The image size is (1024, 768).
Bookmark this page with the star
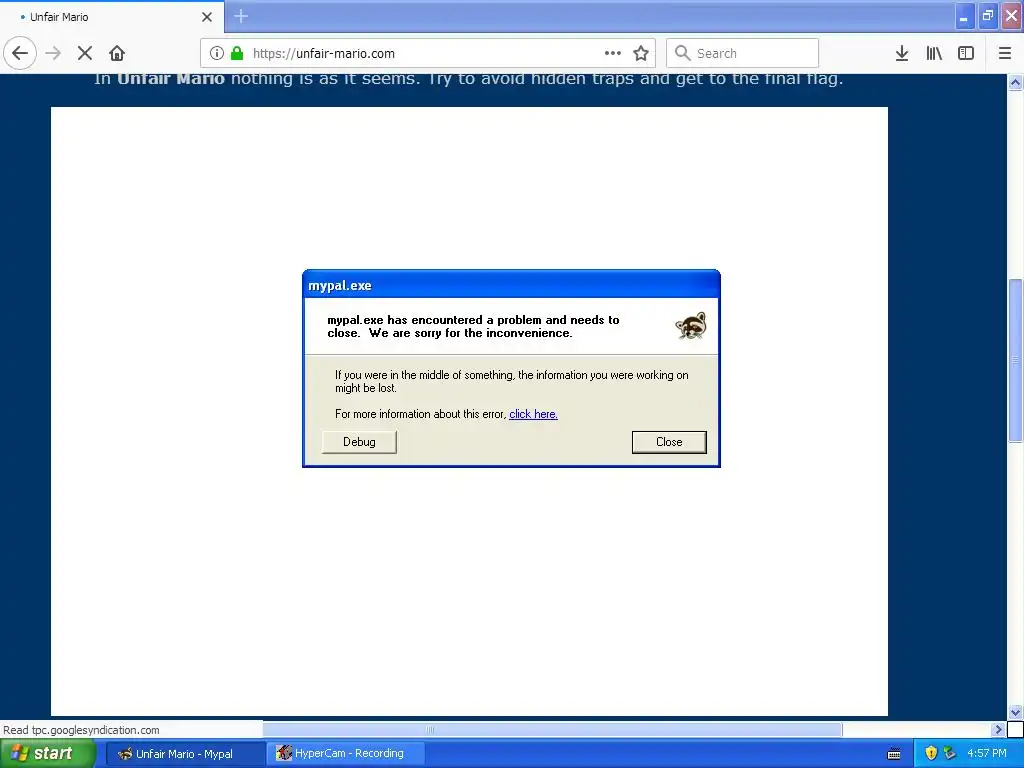[x=641, y=53]
